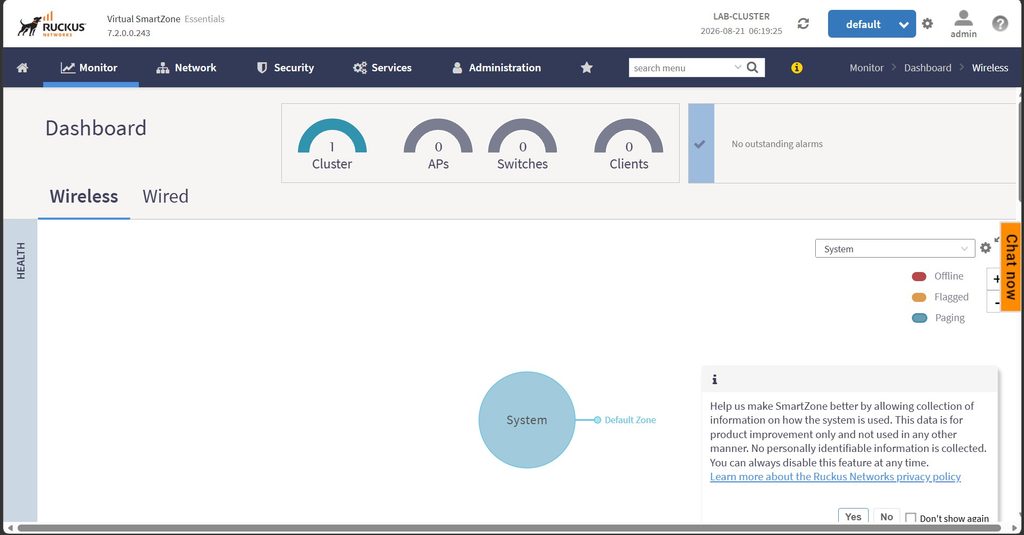
Task: Open the Network menu
Action: tap(186, 67)
